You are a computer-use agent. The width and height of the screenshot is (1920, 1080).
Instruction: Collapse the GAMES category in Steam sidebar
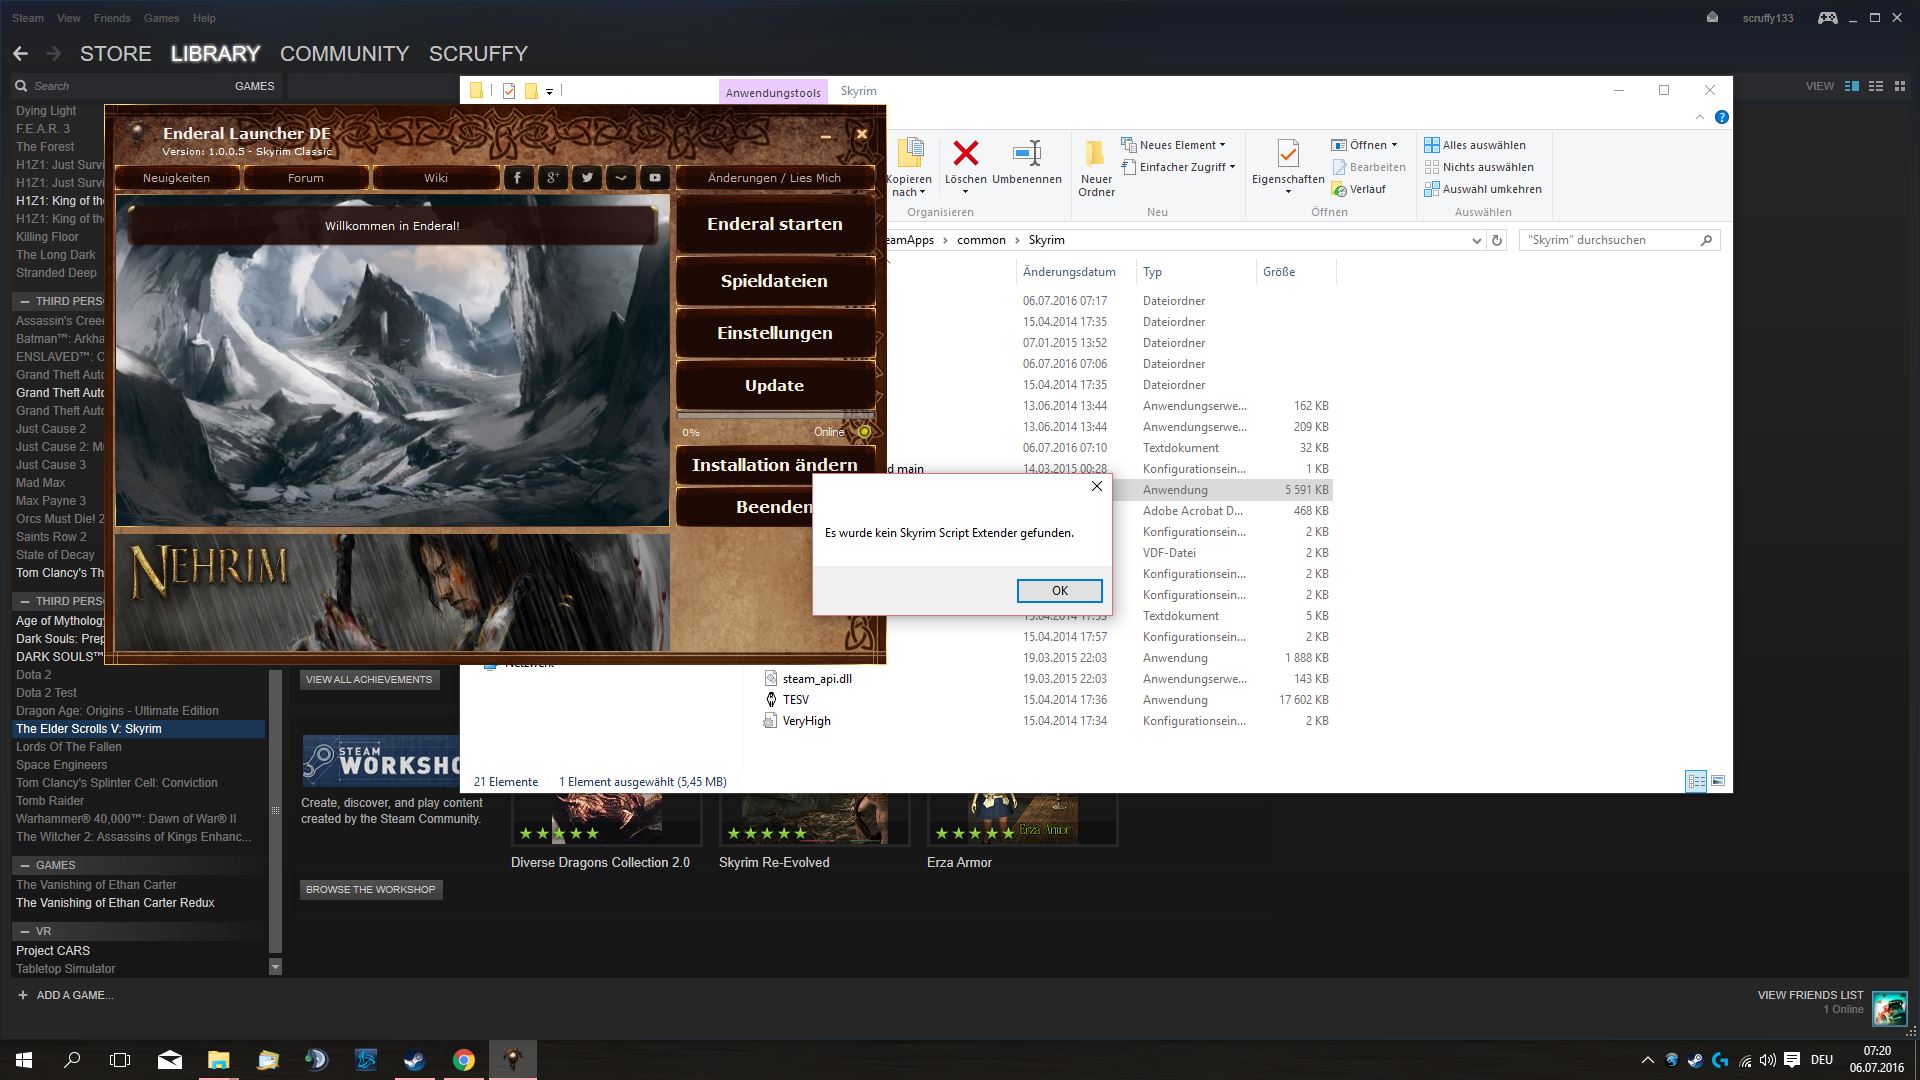tap(25, 865)
